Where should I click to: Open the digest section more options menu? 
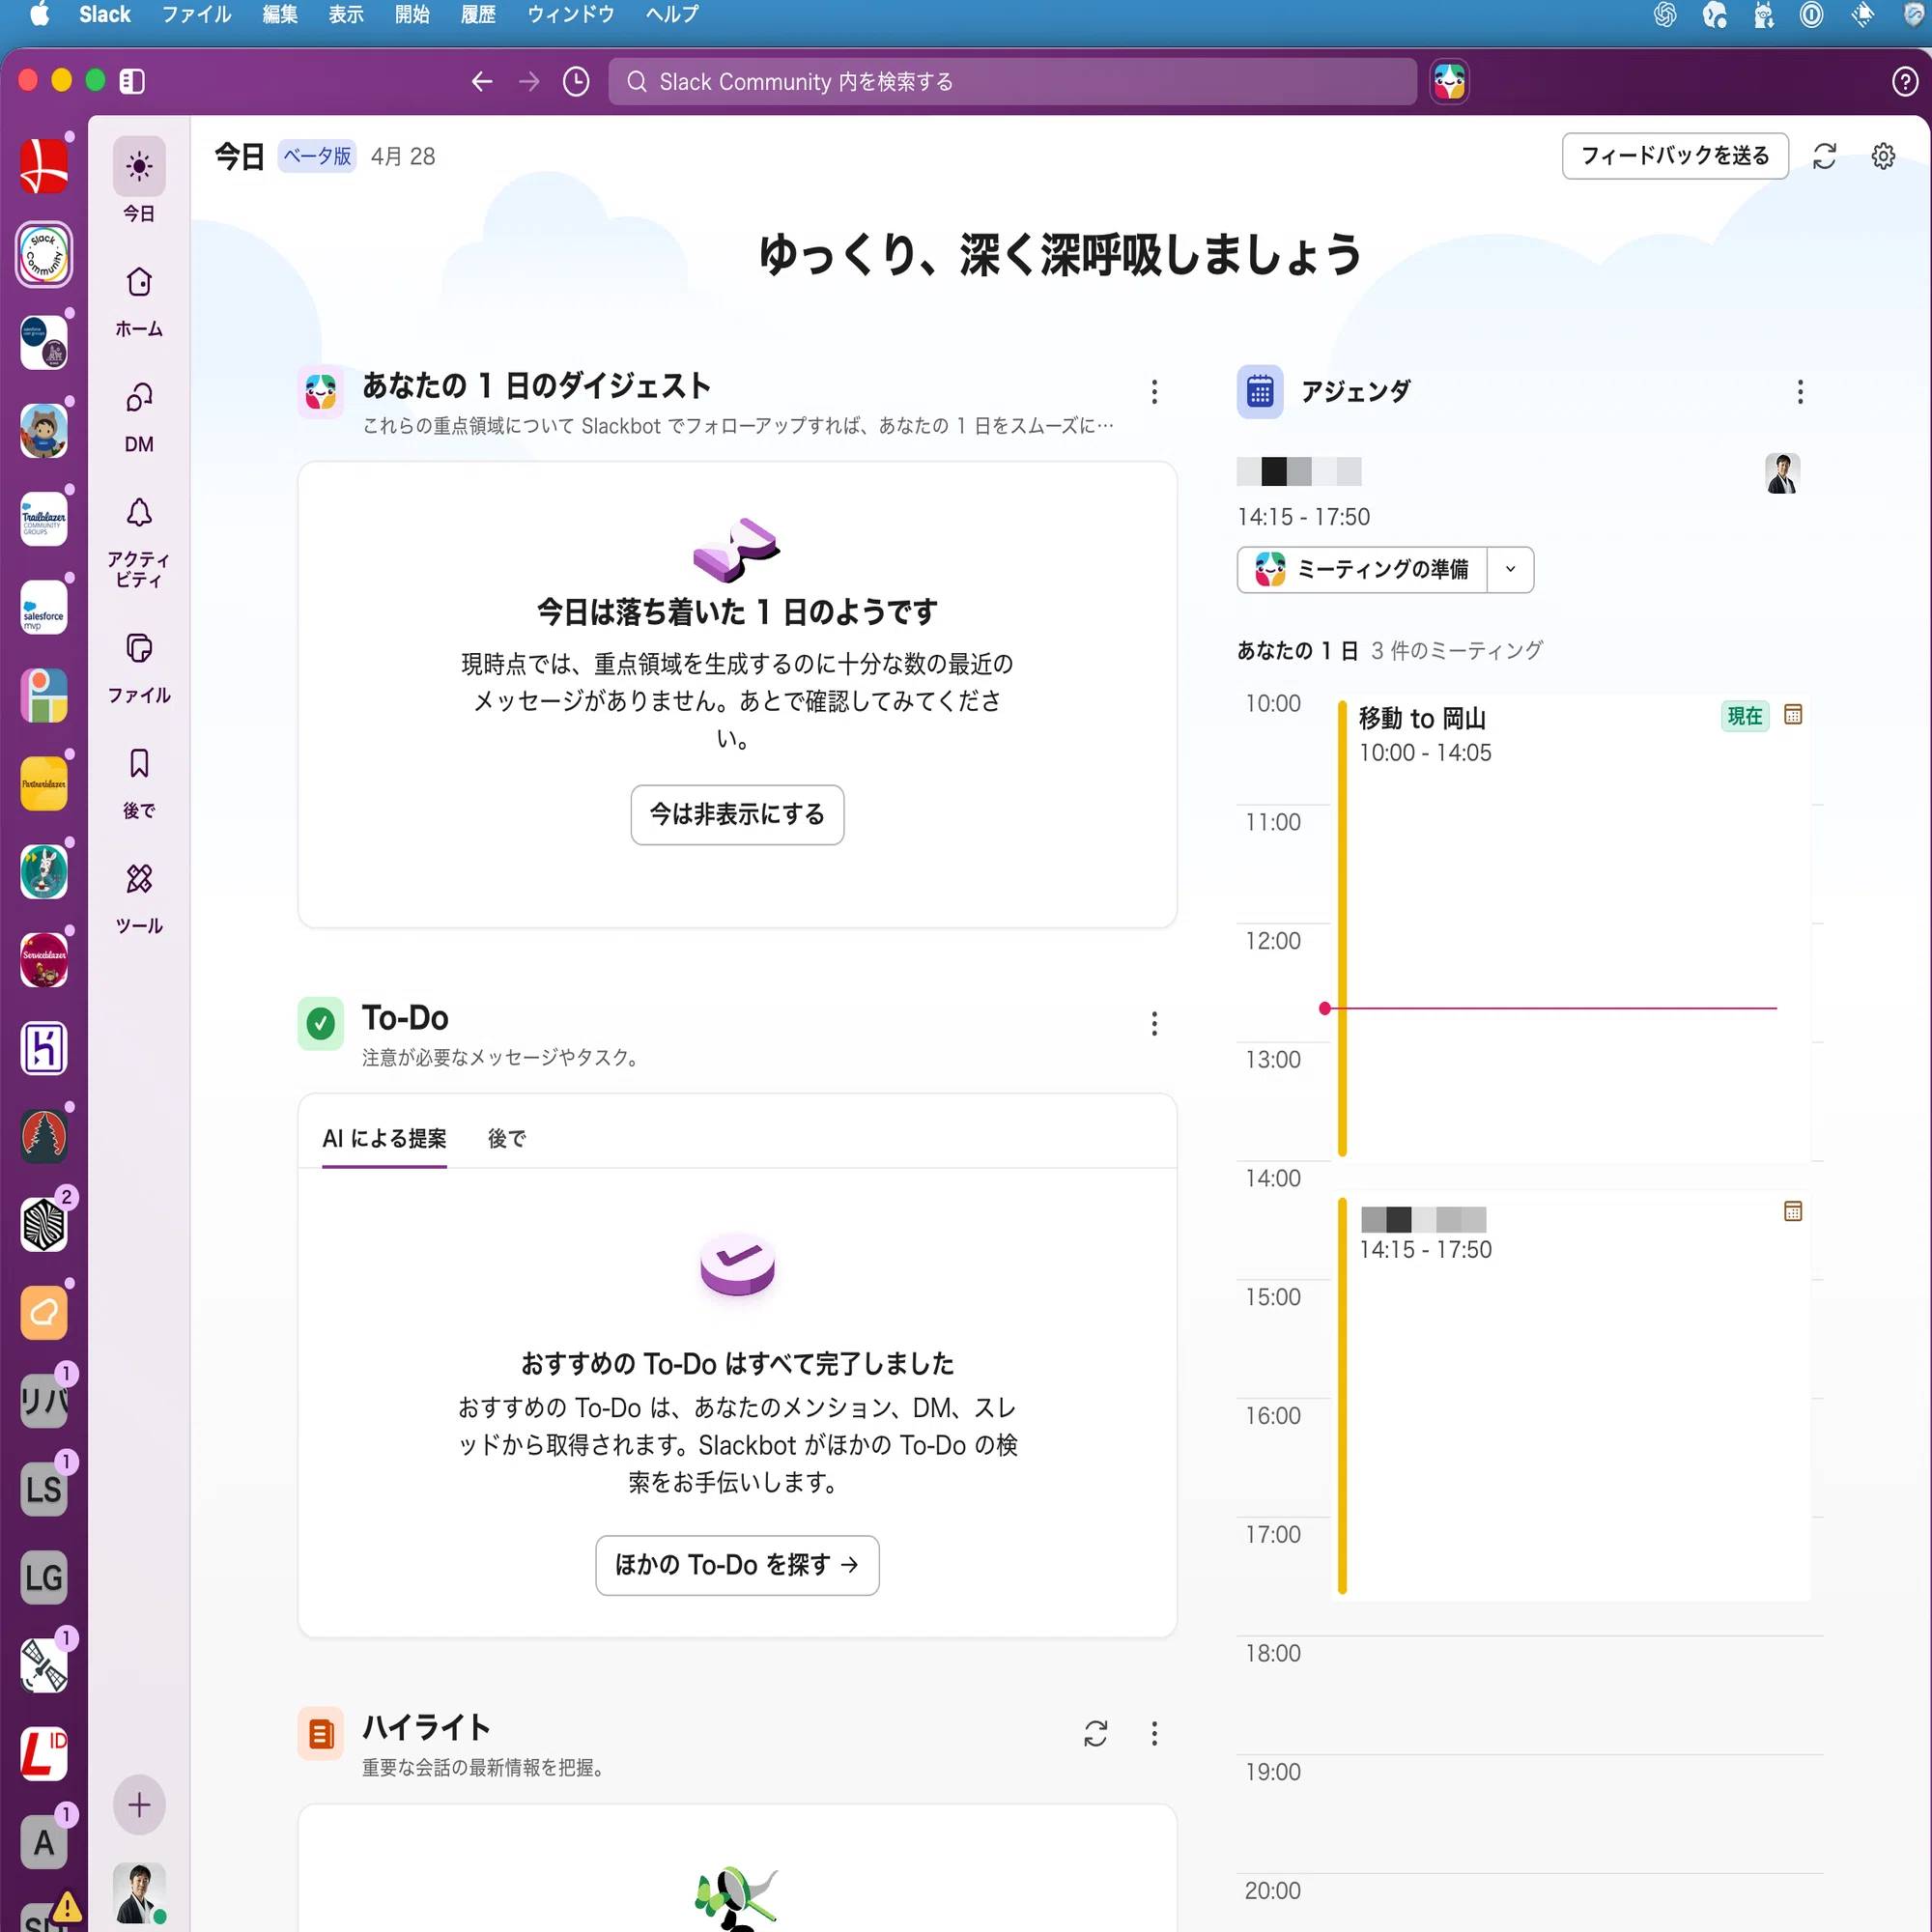[x=1154, y=391]
